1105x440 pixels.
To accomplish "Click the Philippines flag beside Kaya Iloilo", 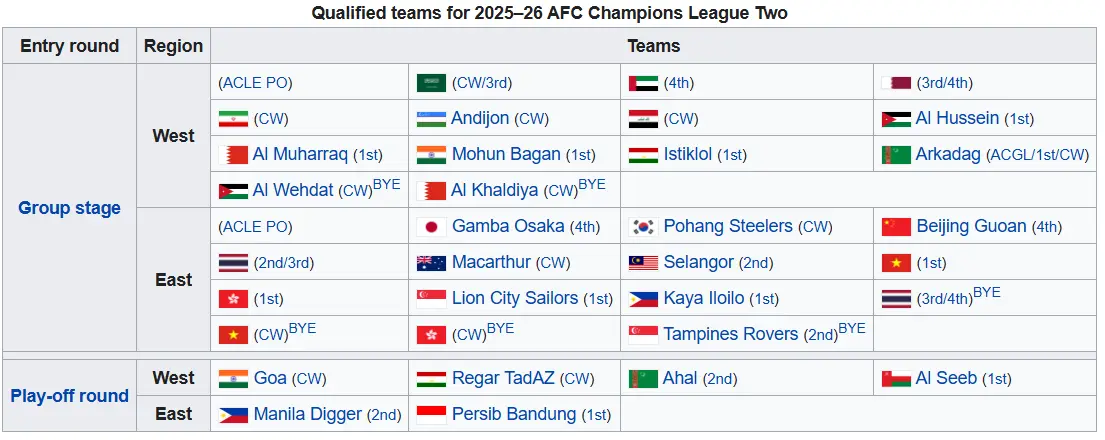I will pyautogui.click(x=643, y=299).
